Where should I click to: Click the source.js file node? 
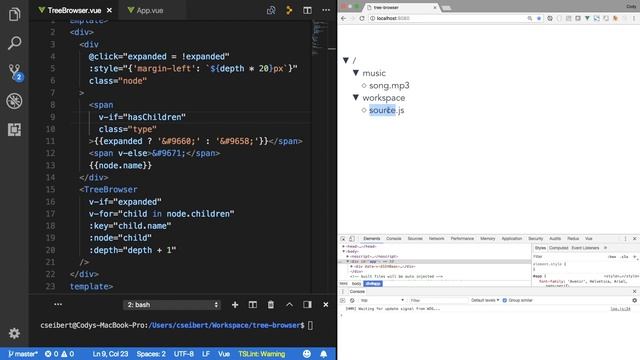tap(387, 110)
